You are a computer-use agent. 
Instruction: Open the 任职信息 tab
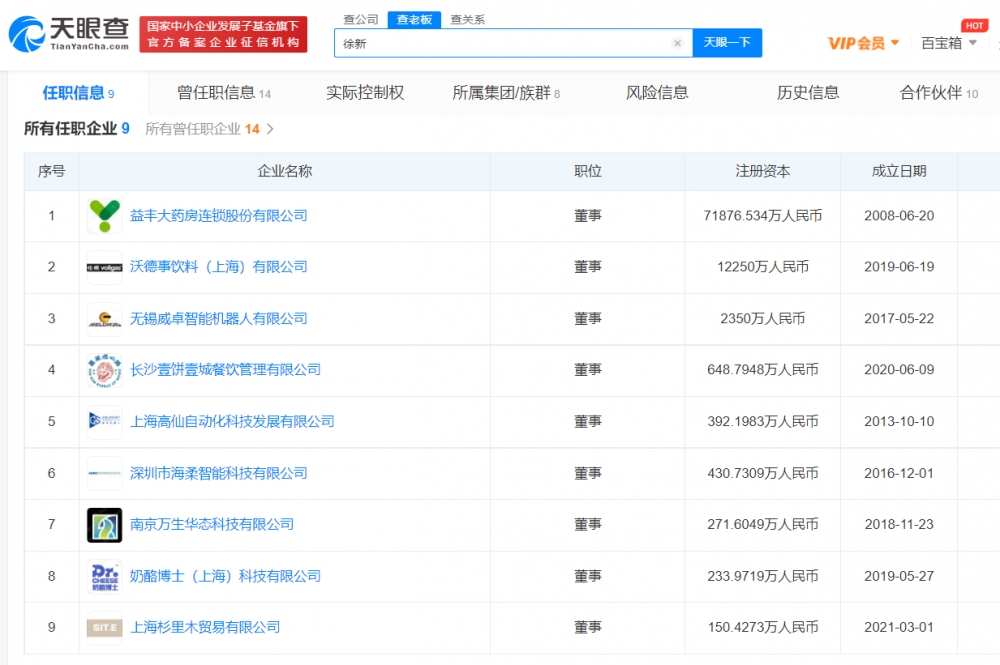[78, 93]
